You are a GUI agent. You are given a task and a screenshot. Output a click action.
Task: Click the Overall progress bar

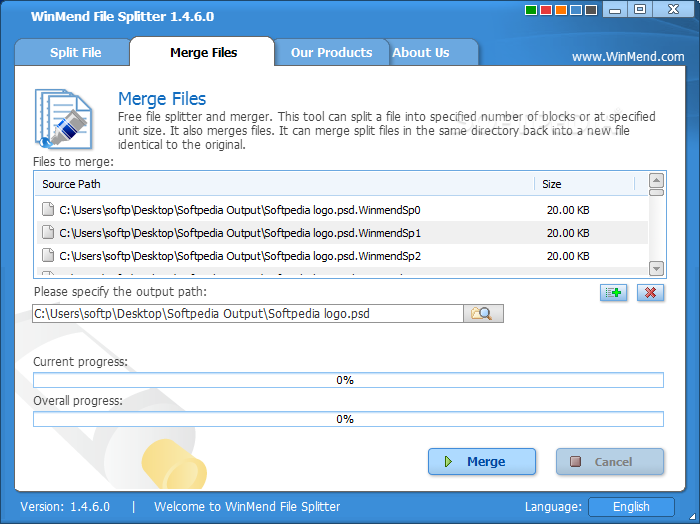pos(348,419)
